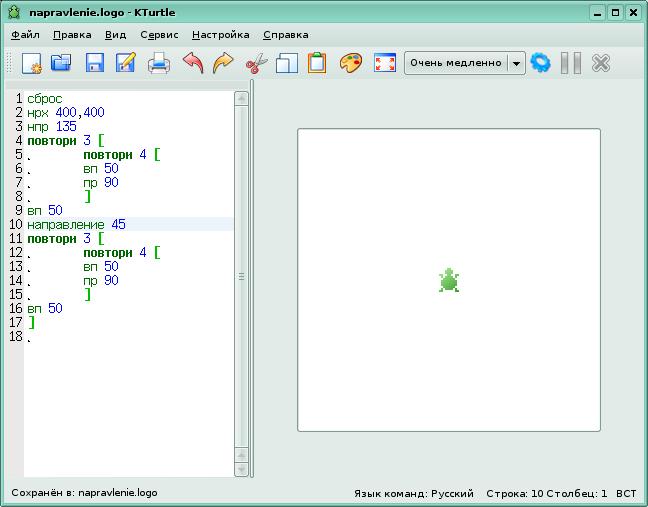
Task: Print using the printer icon
Action: (159, 64)
